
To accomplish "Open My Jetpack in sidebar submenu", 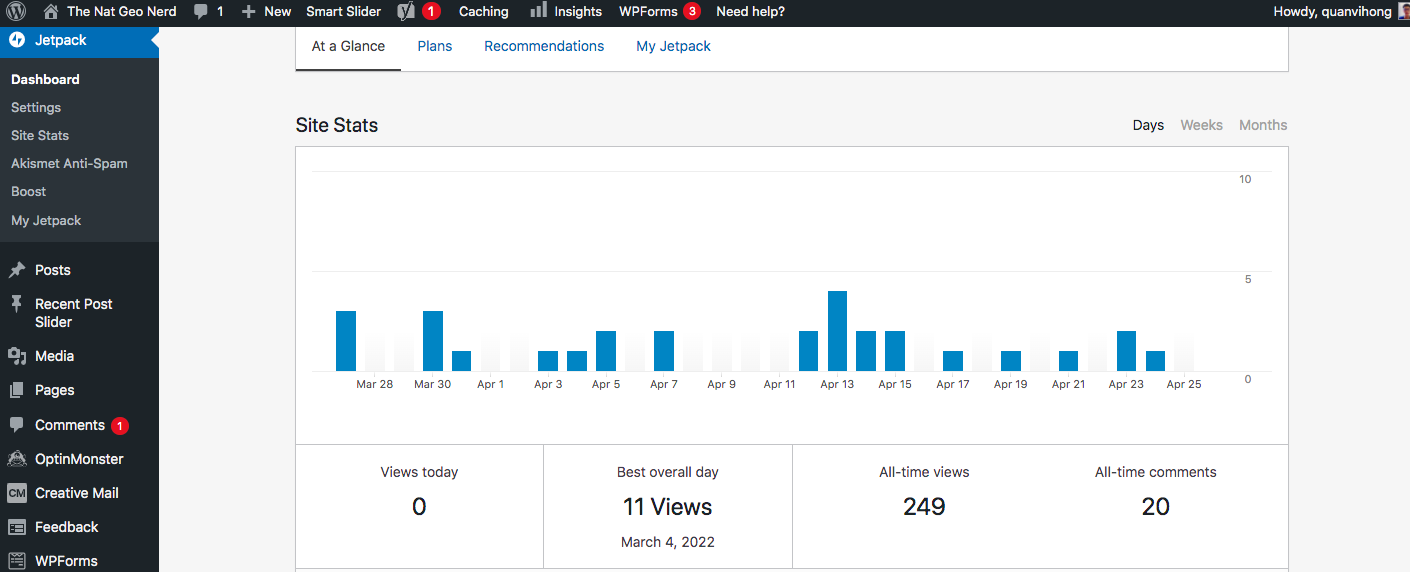I will [x=46, y=220].
